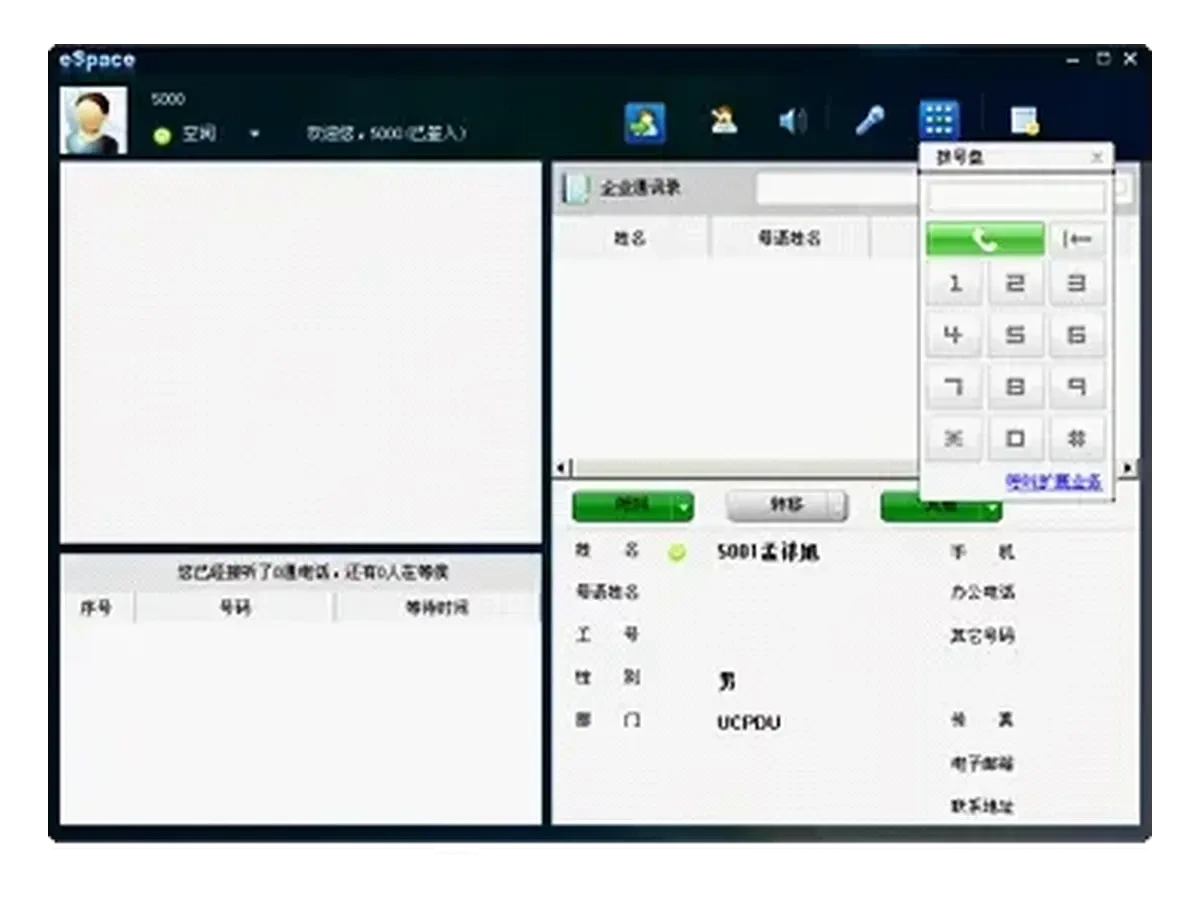Click the hash key on dial pad
This screenshot has height=900, width=1200.
(x=1077, y=438)
